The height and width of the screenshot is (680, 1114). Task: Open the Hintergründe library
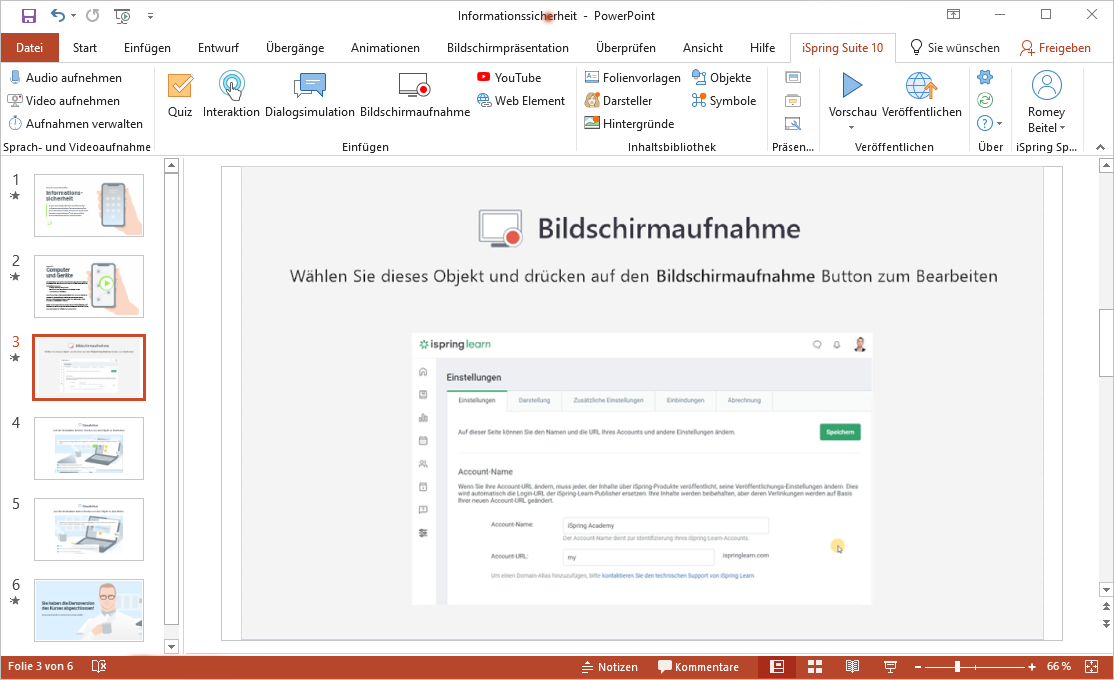tap(629, 124)
